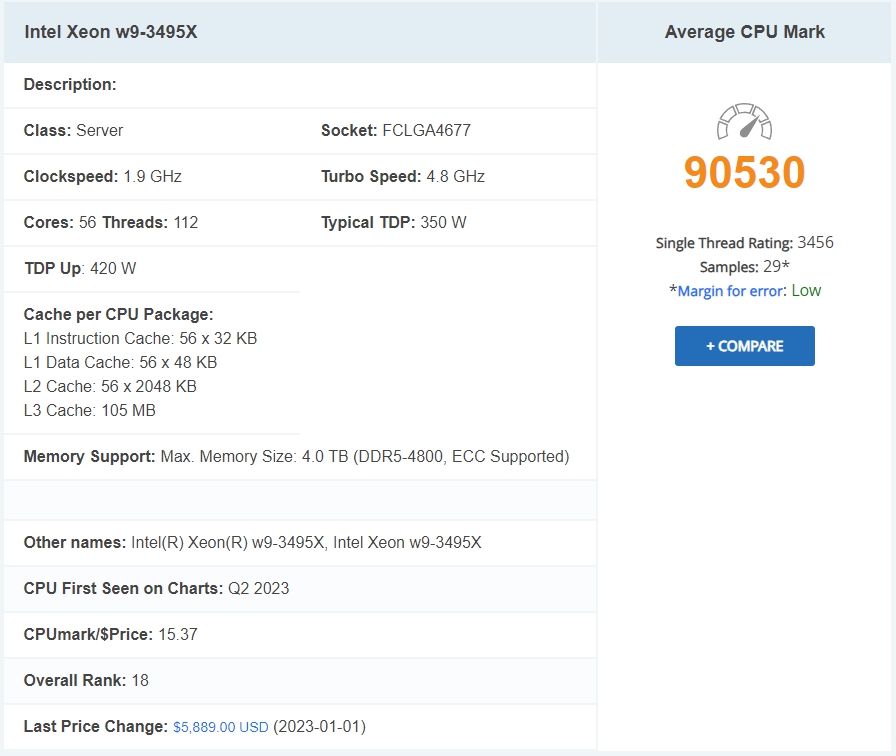Select the TDP Up: 420 W row
This screenshot has width=896, height=756.
pos(80,269)
